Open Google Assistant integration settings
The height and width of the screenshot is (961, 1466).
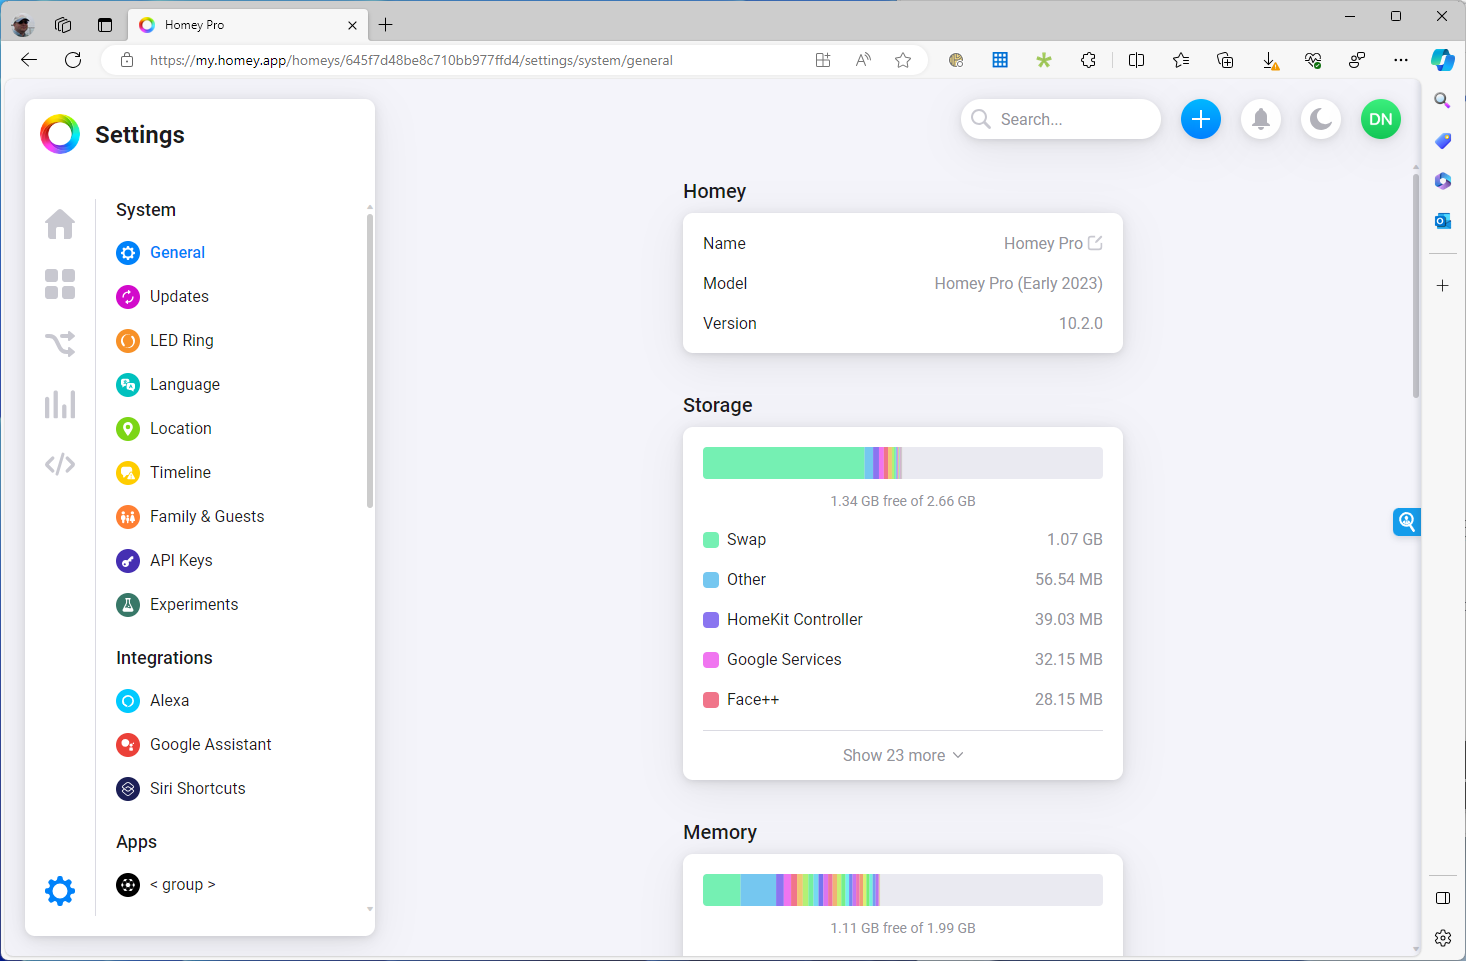pyautogui.click(x=211, y=745)
